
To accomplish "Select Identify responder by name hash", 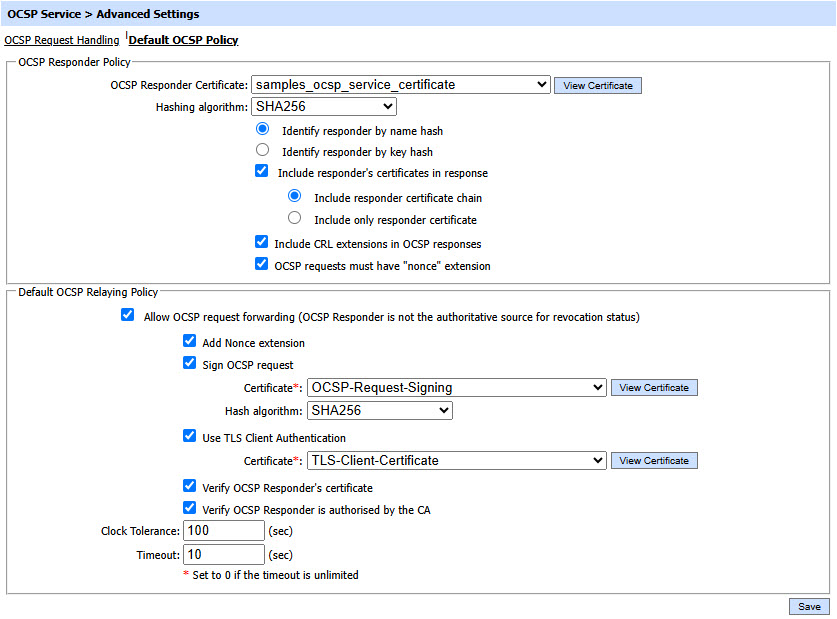I will [x=263, y=129].
